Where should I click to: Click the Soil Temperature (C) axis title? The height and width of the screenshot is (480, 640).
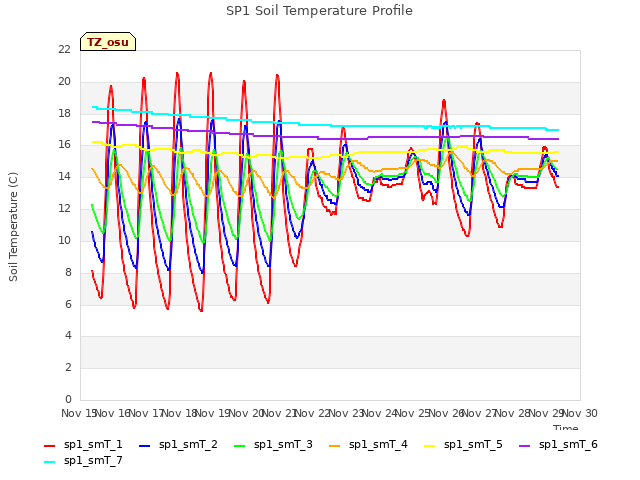pos(13,227)
